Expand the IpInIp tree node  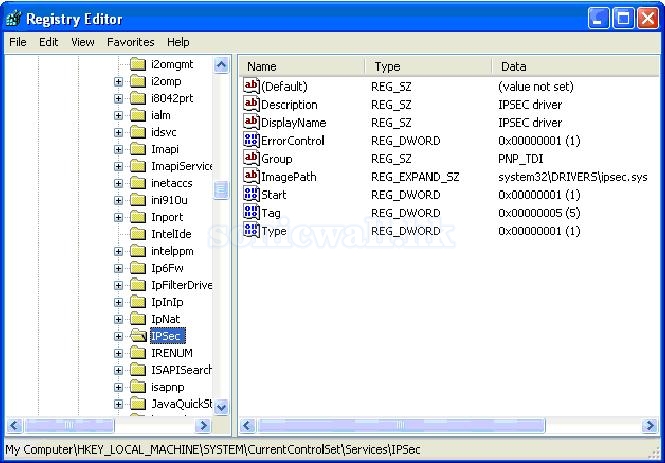point(118,302)
